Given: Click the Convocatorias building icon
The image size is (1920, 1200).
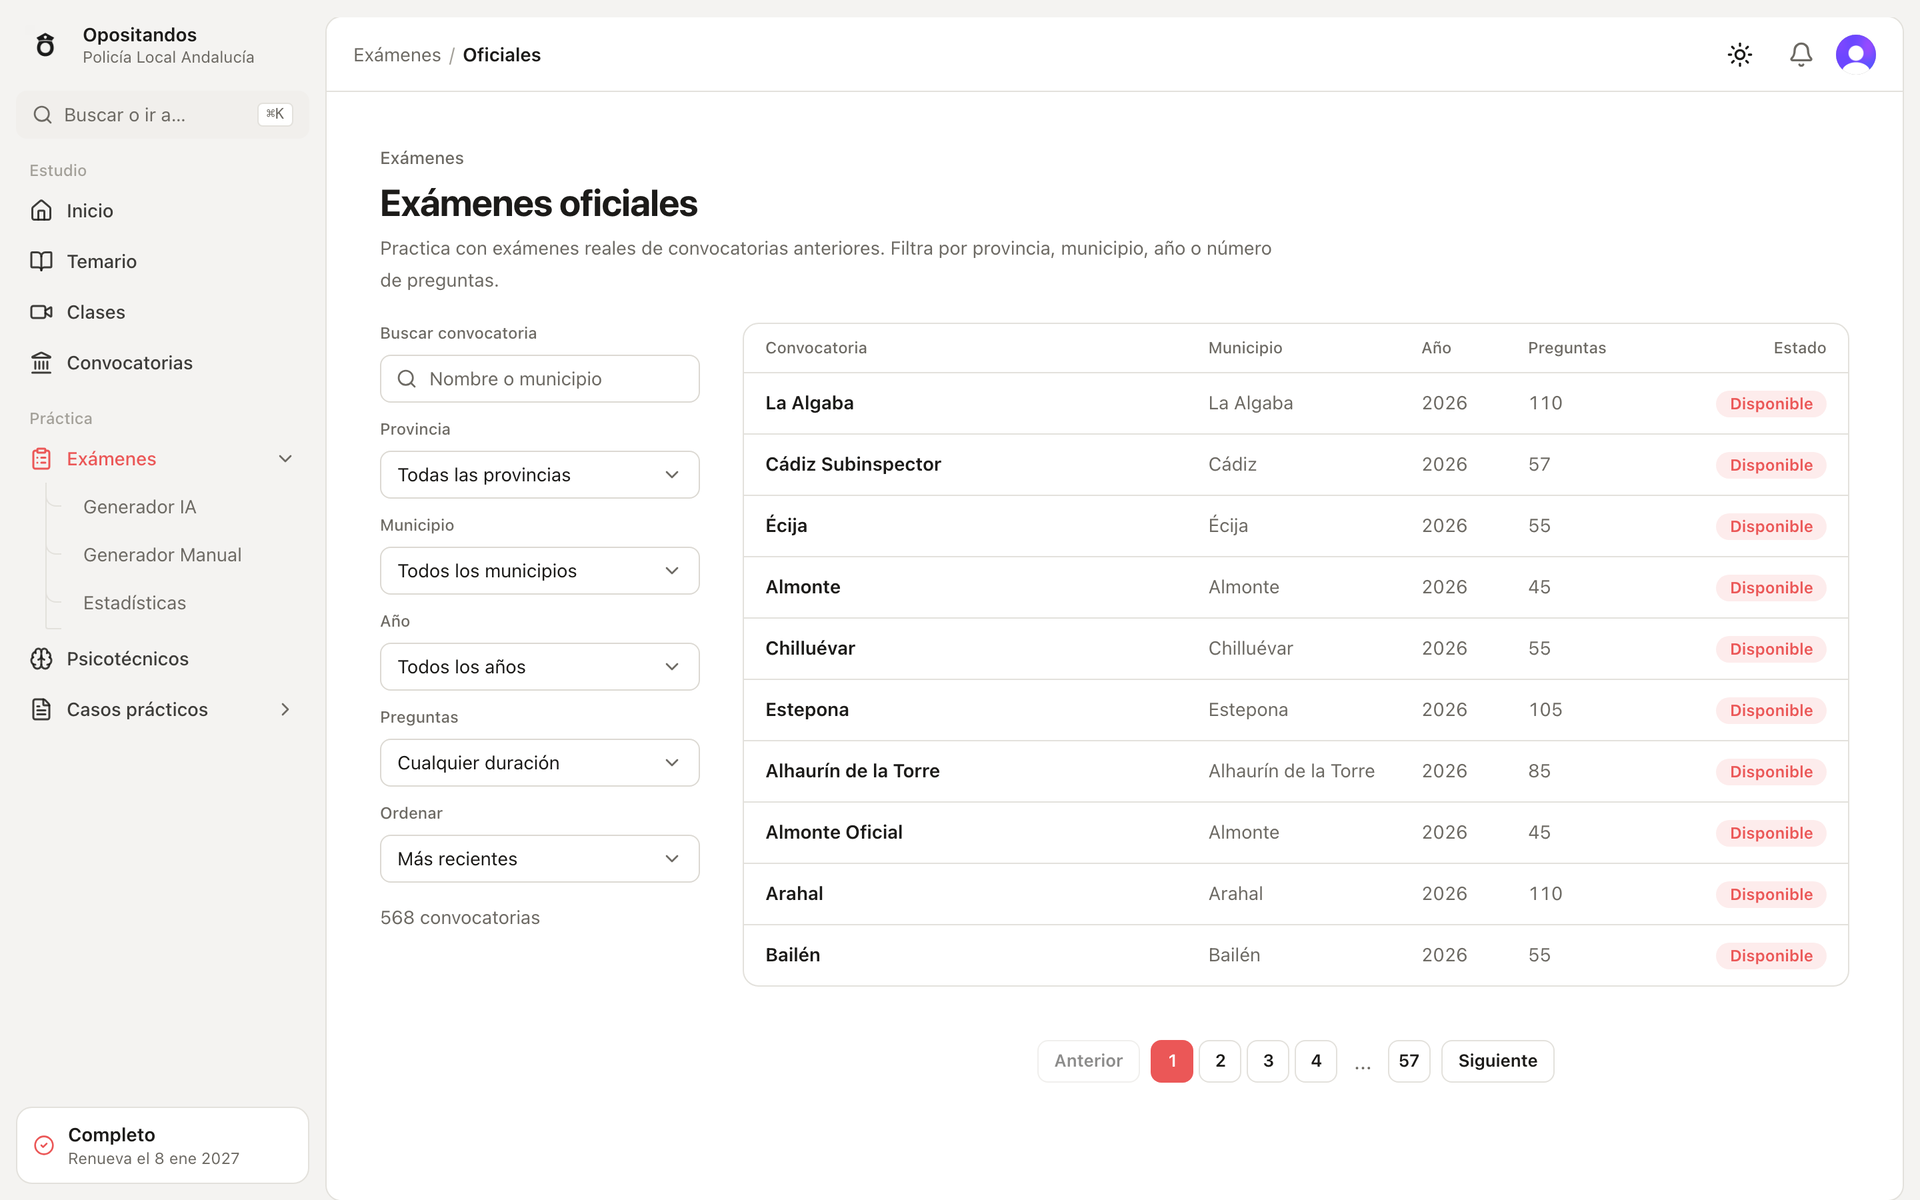Looking at the screenshot, I should pos(41,363).
